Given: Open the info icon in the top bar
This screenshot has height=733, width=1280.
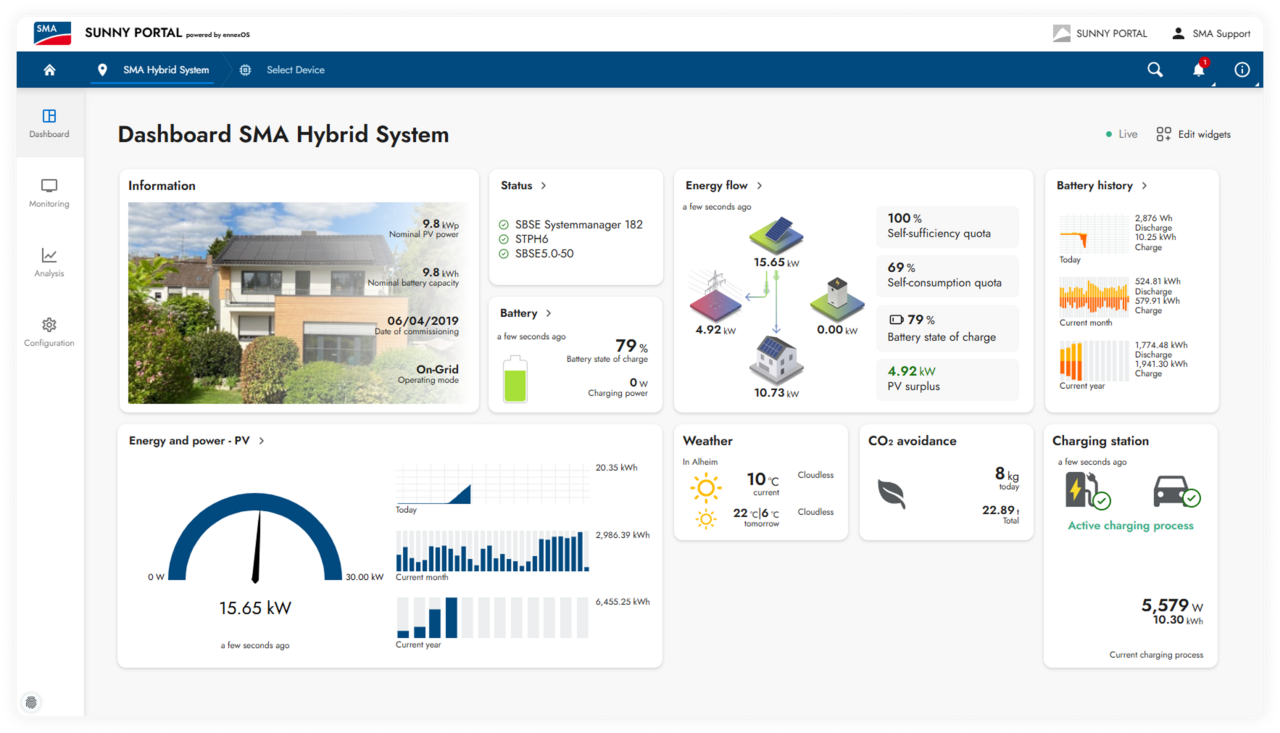Looking at the screenshot, I should click(x=1242, y=70).
